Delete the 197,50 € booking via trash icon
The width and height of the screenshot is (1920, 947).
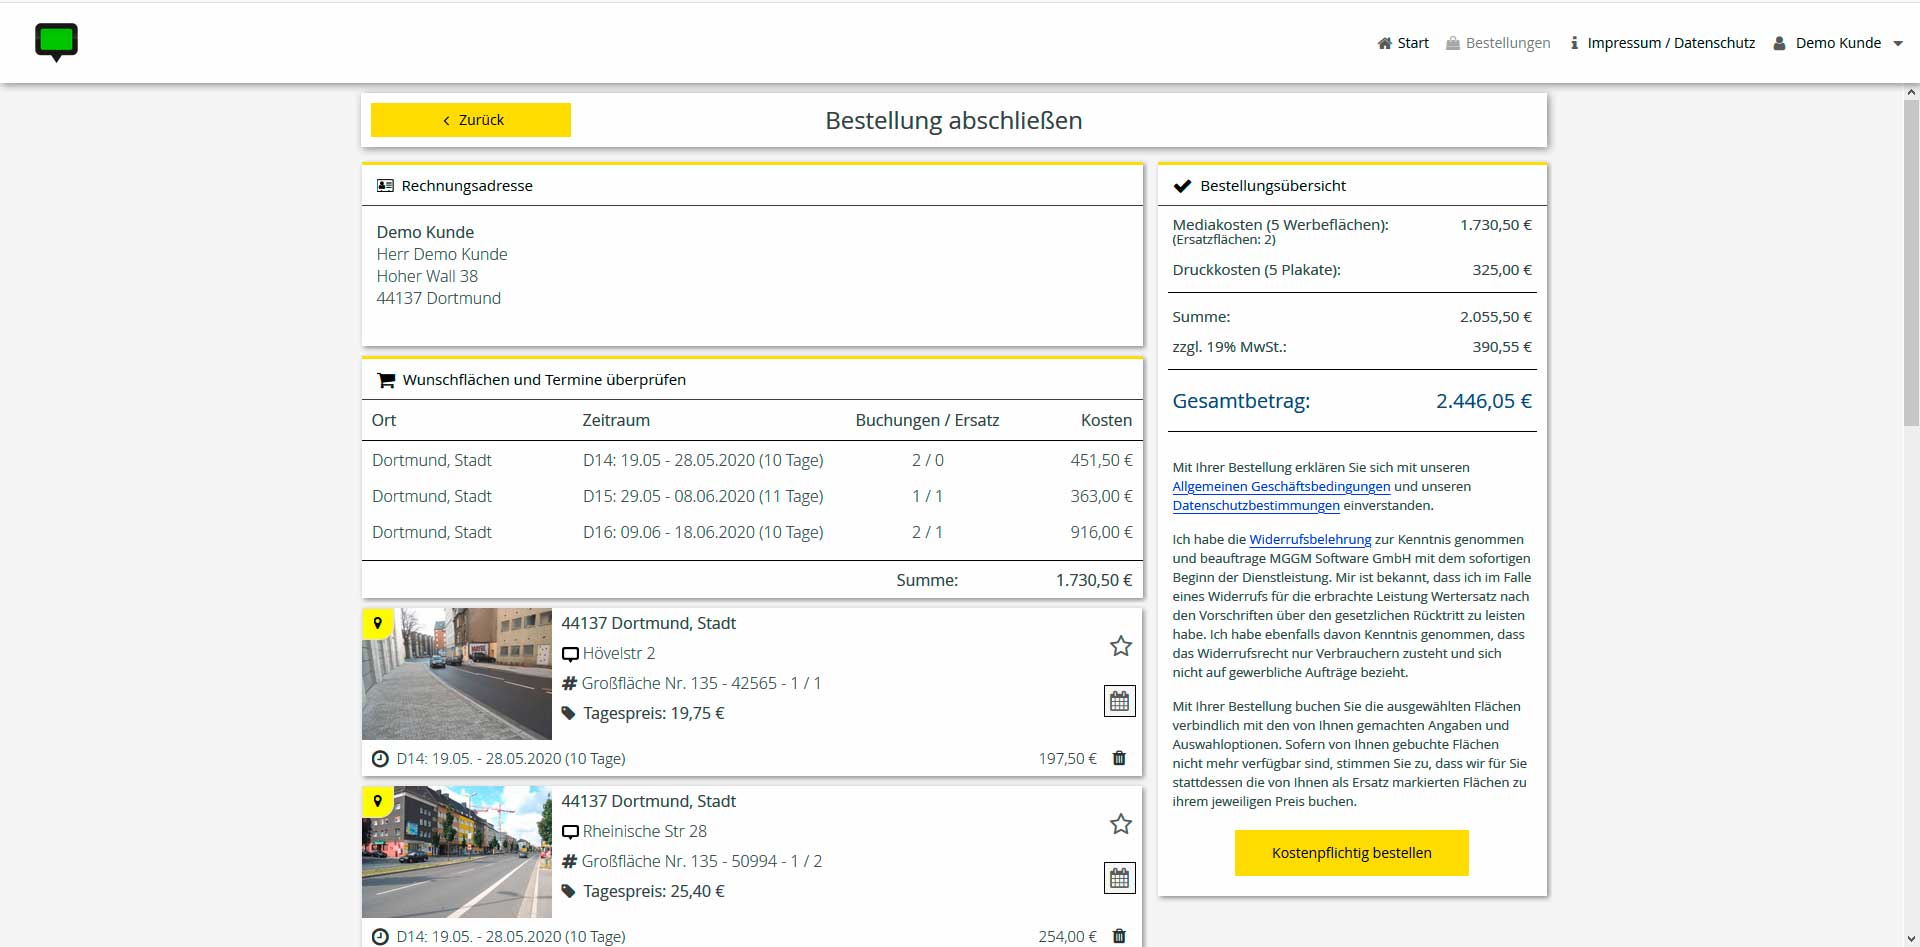click(x=1119, y=758)
